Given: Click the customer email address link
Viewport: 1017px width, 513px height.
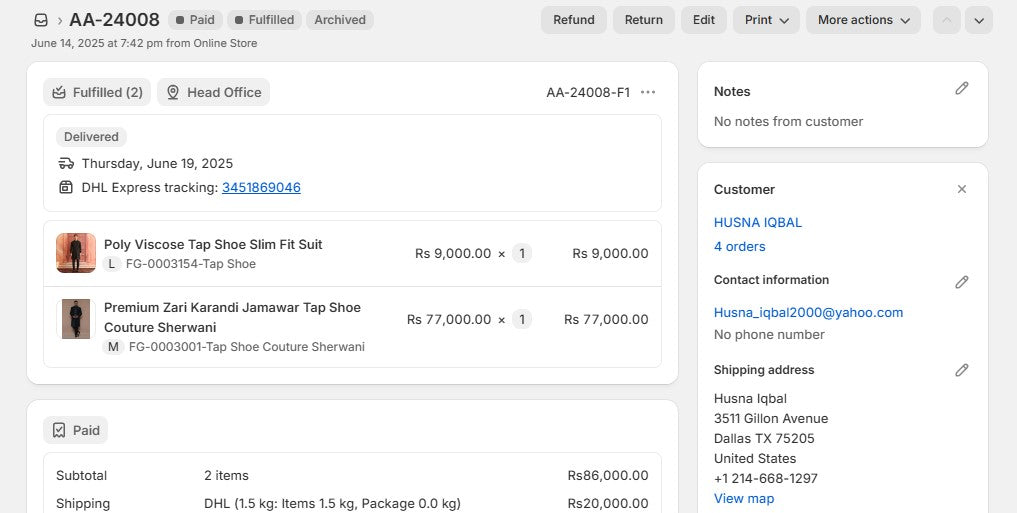Looking at the screenshot, I should pyautogui.click(x=808, y=312).
